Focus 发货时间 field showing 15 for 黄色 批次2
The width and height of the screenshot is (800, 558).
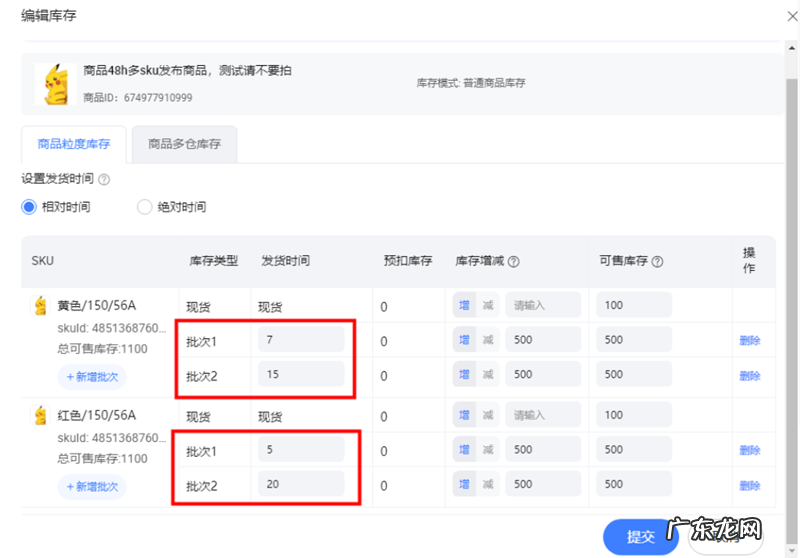coord(301,374)
